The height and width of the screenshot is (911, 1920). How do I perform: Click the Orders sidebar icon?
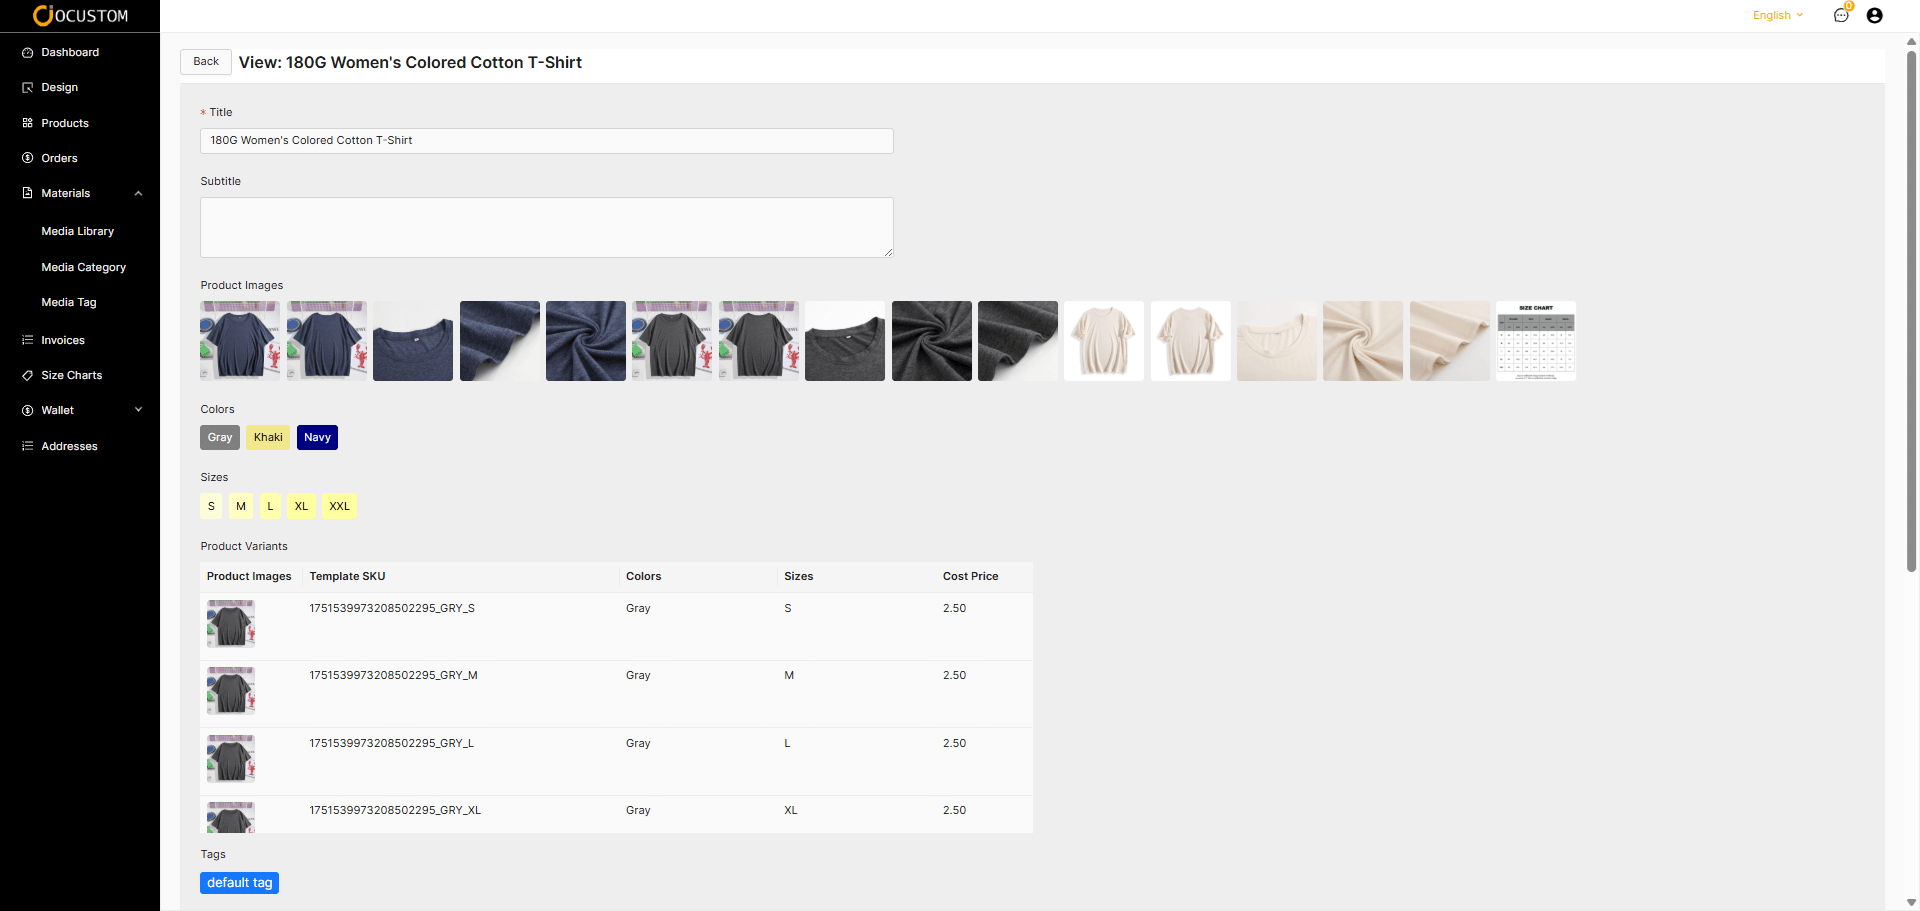coord(28,158)
